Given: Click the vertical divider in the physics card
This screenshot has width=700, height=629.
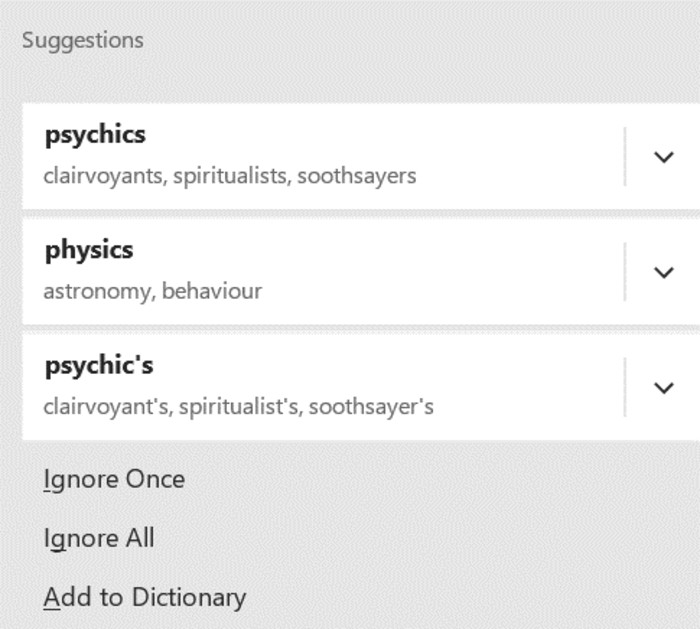Looking at the screenshot, I should 625,272.
